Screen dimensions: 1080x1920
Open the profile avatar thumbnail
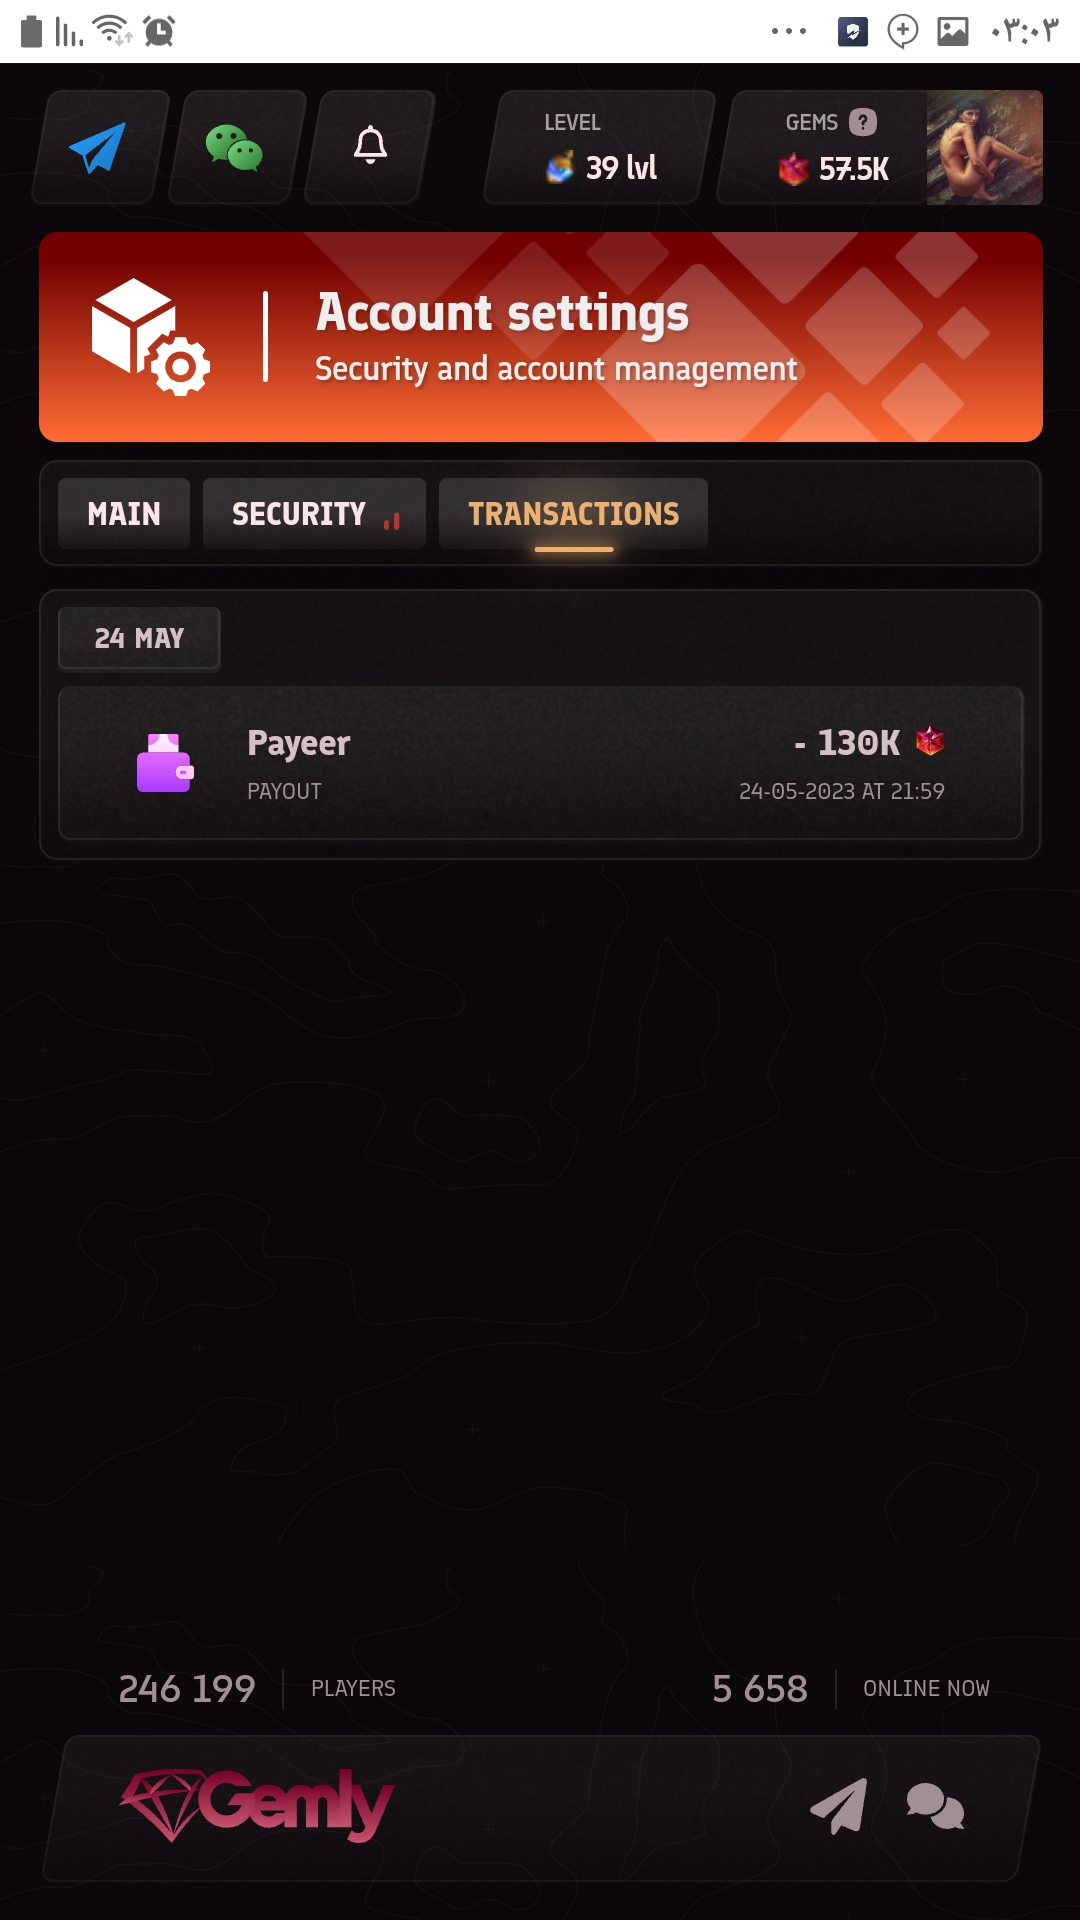tap(985, 148)
